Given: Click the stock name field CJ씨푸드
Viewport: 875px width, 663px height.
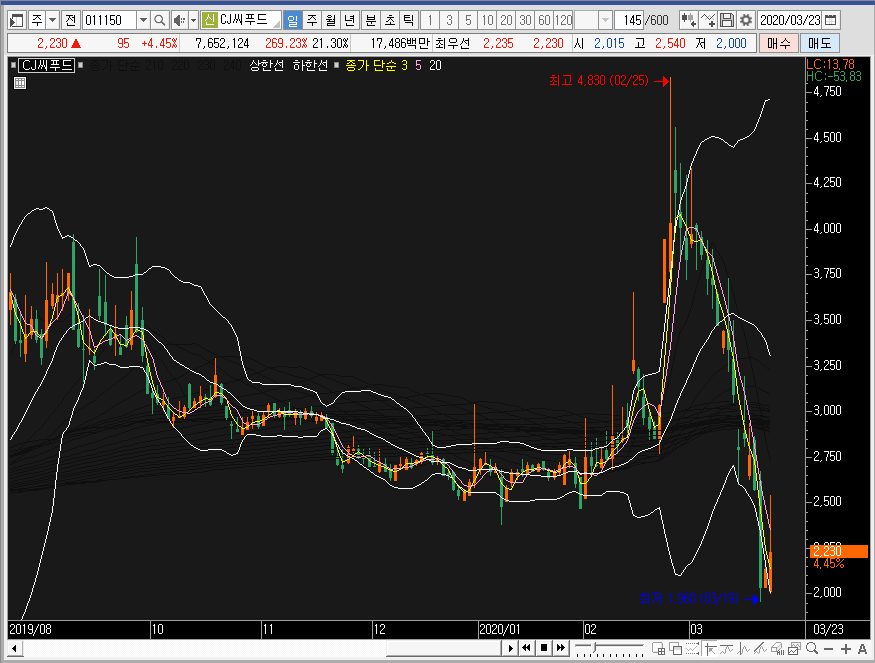Looking at the screenshot, I should click(249, 21).
